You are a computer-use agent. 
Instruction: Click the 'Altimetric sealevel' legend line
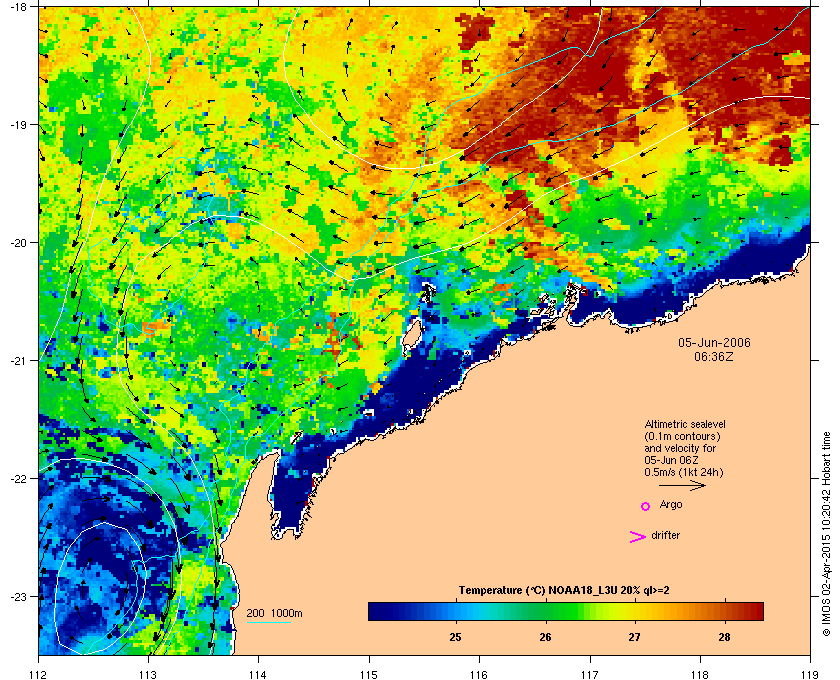point(685,424)
